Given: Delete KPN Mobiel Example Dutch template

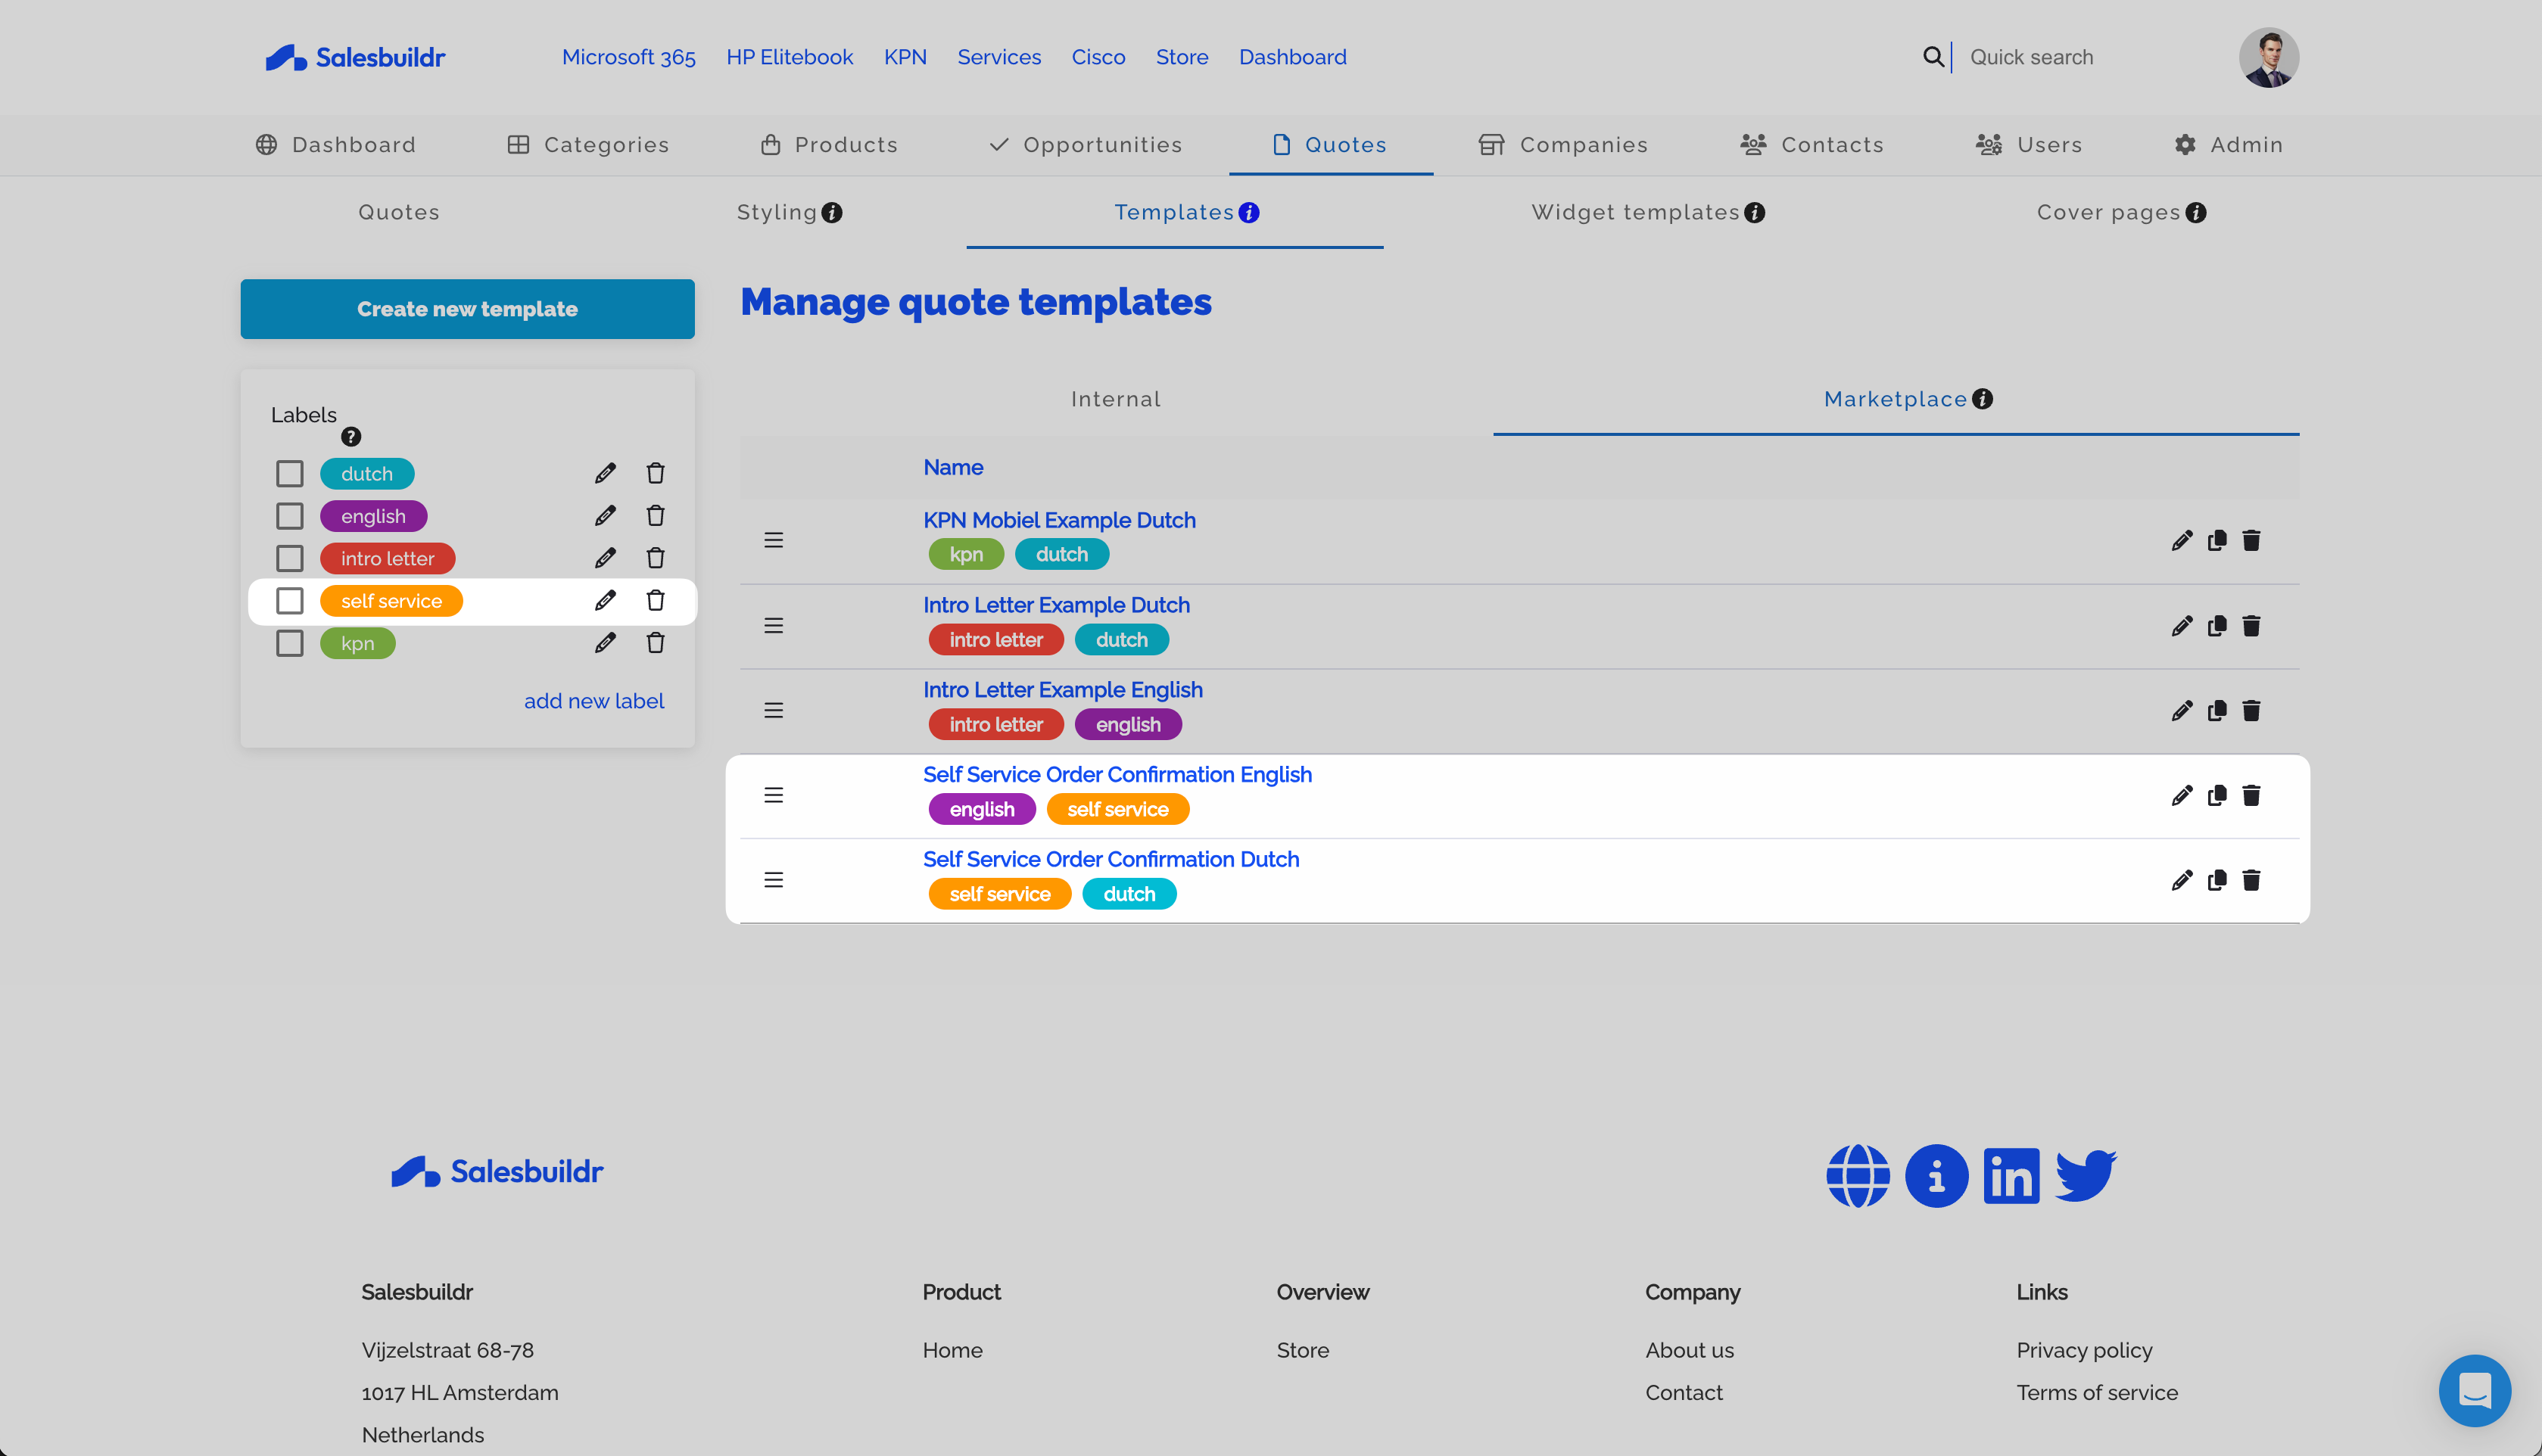Looking at the screenshot, I should point(2251,541).
